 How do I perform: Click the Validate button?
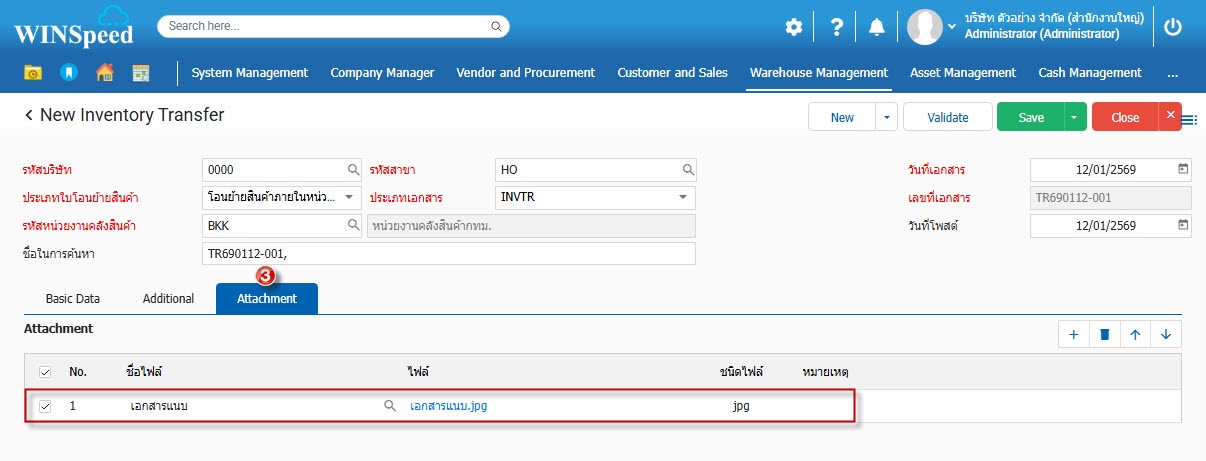point(947,117)
